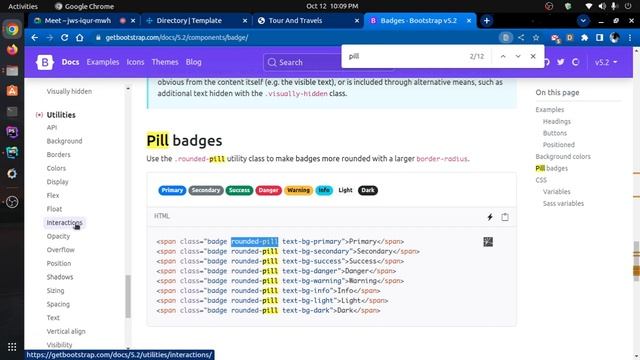This screenshot has width=640, height=360.
Task: Open system volume indicator
Action: (602, 6)
